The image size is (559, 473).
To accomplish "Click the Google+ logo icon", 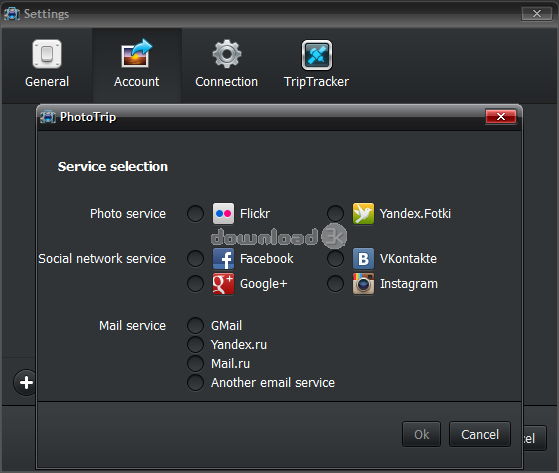I will pyautogui.click(x=224, y=284).
